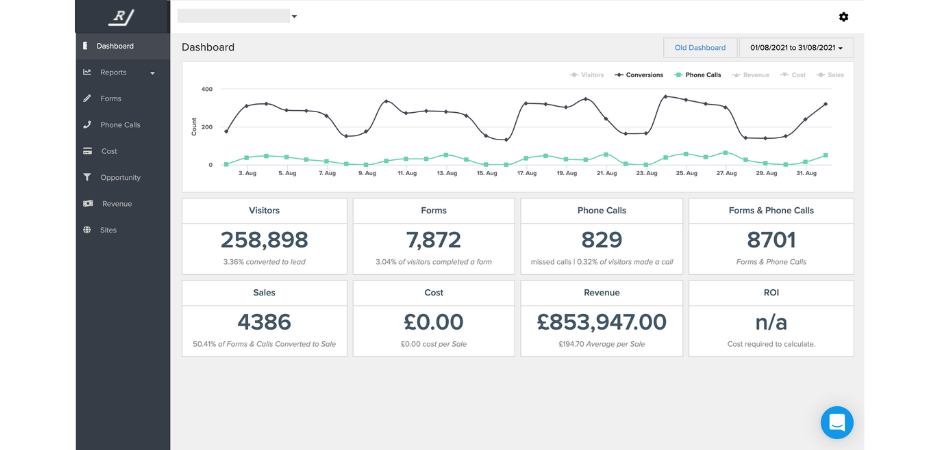Screen dimensions: 940x450
Task: Click the Forms pencil icon
Action: tap(87, 98)
